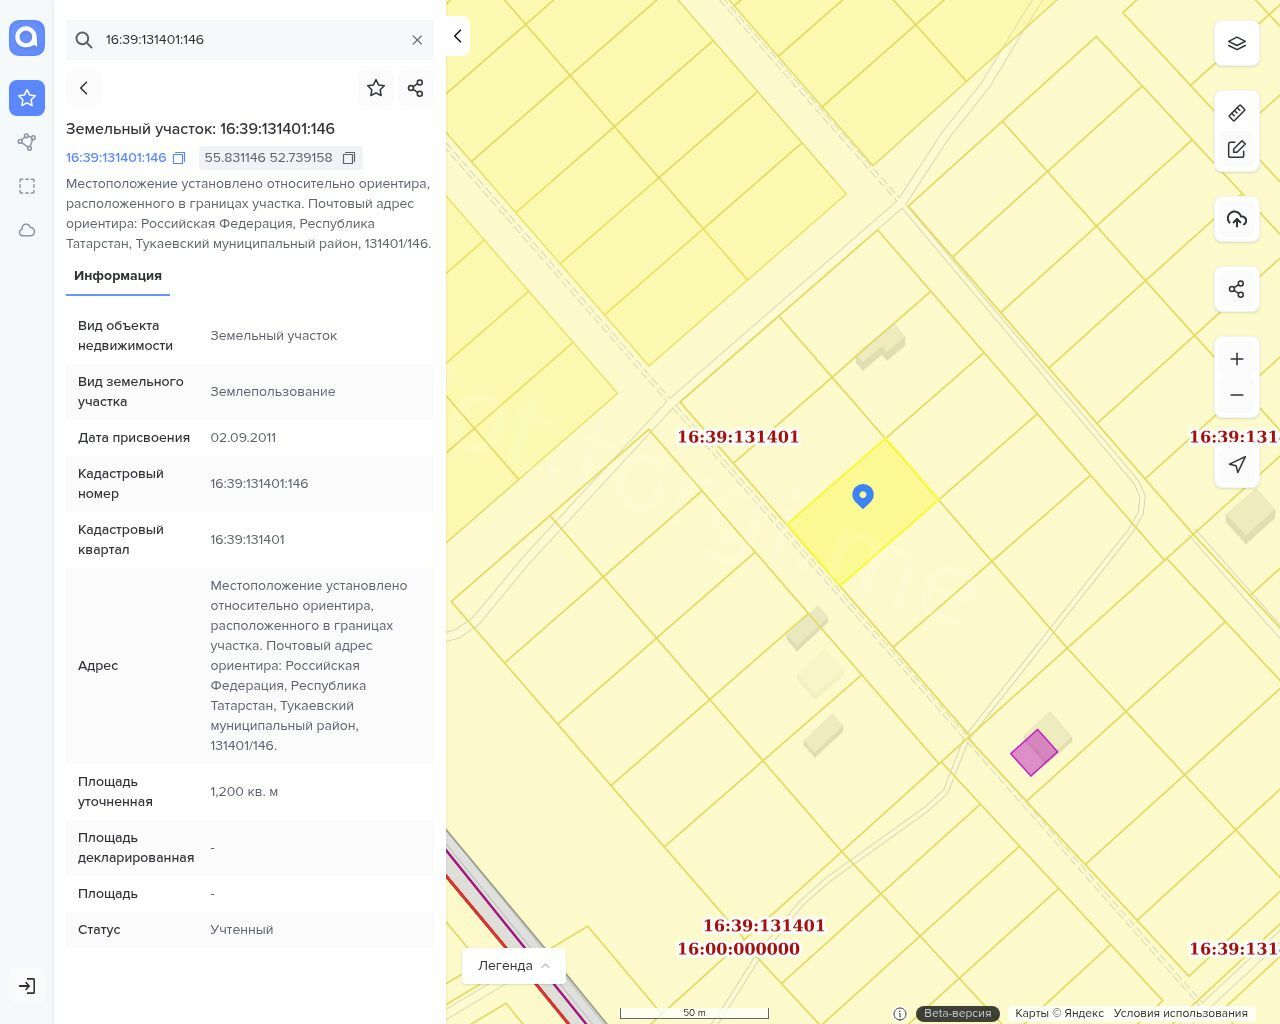Switch to the Информация tab
The image size is (1280, 1024).
[118, 276]
